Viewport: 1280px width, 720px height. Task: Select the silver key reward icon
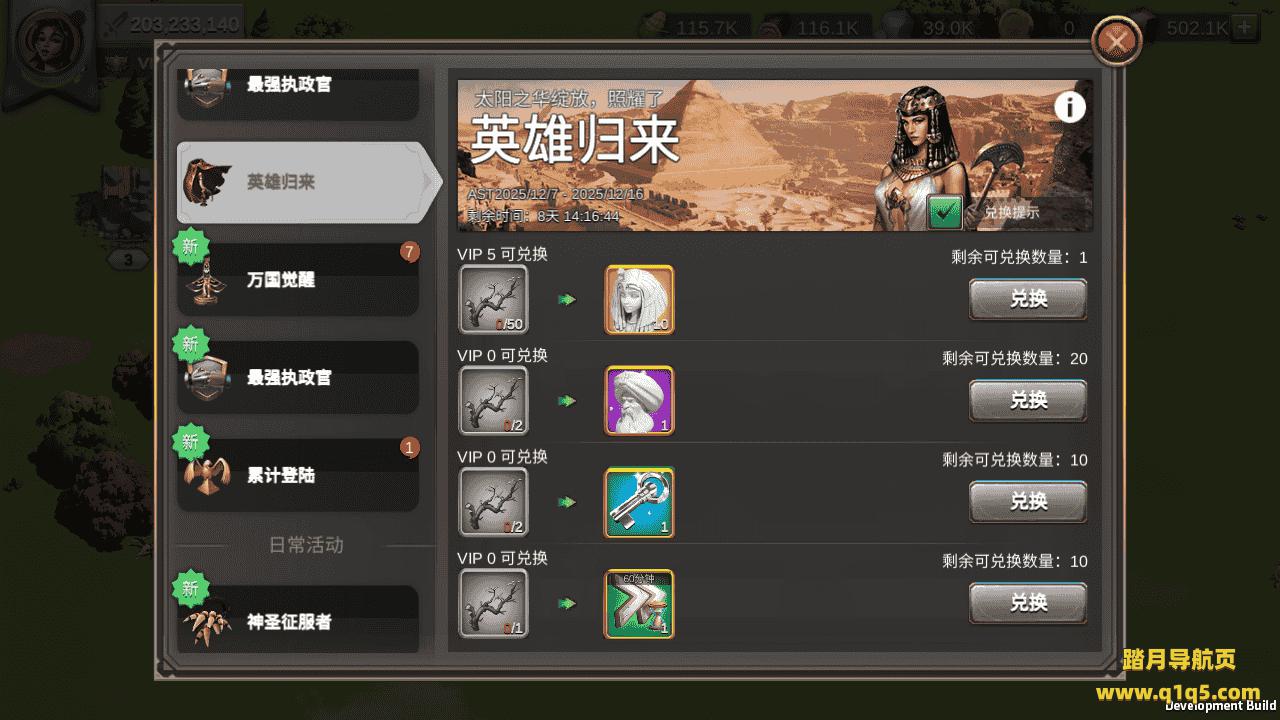(x=639, y=502)
